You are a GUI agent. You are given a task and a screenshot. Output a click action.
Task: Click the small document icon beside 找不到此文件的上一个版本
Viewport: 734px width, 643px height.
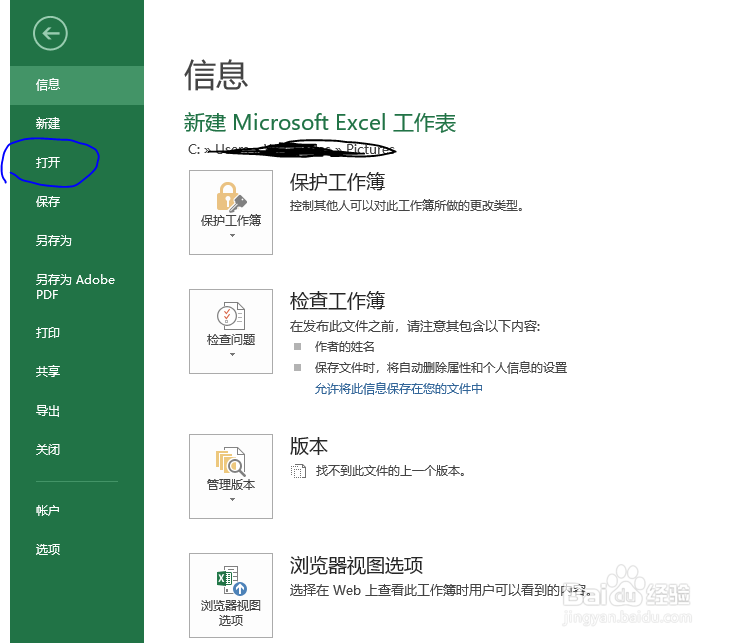click(x=298, y=471)
